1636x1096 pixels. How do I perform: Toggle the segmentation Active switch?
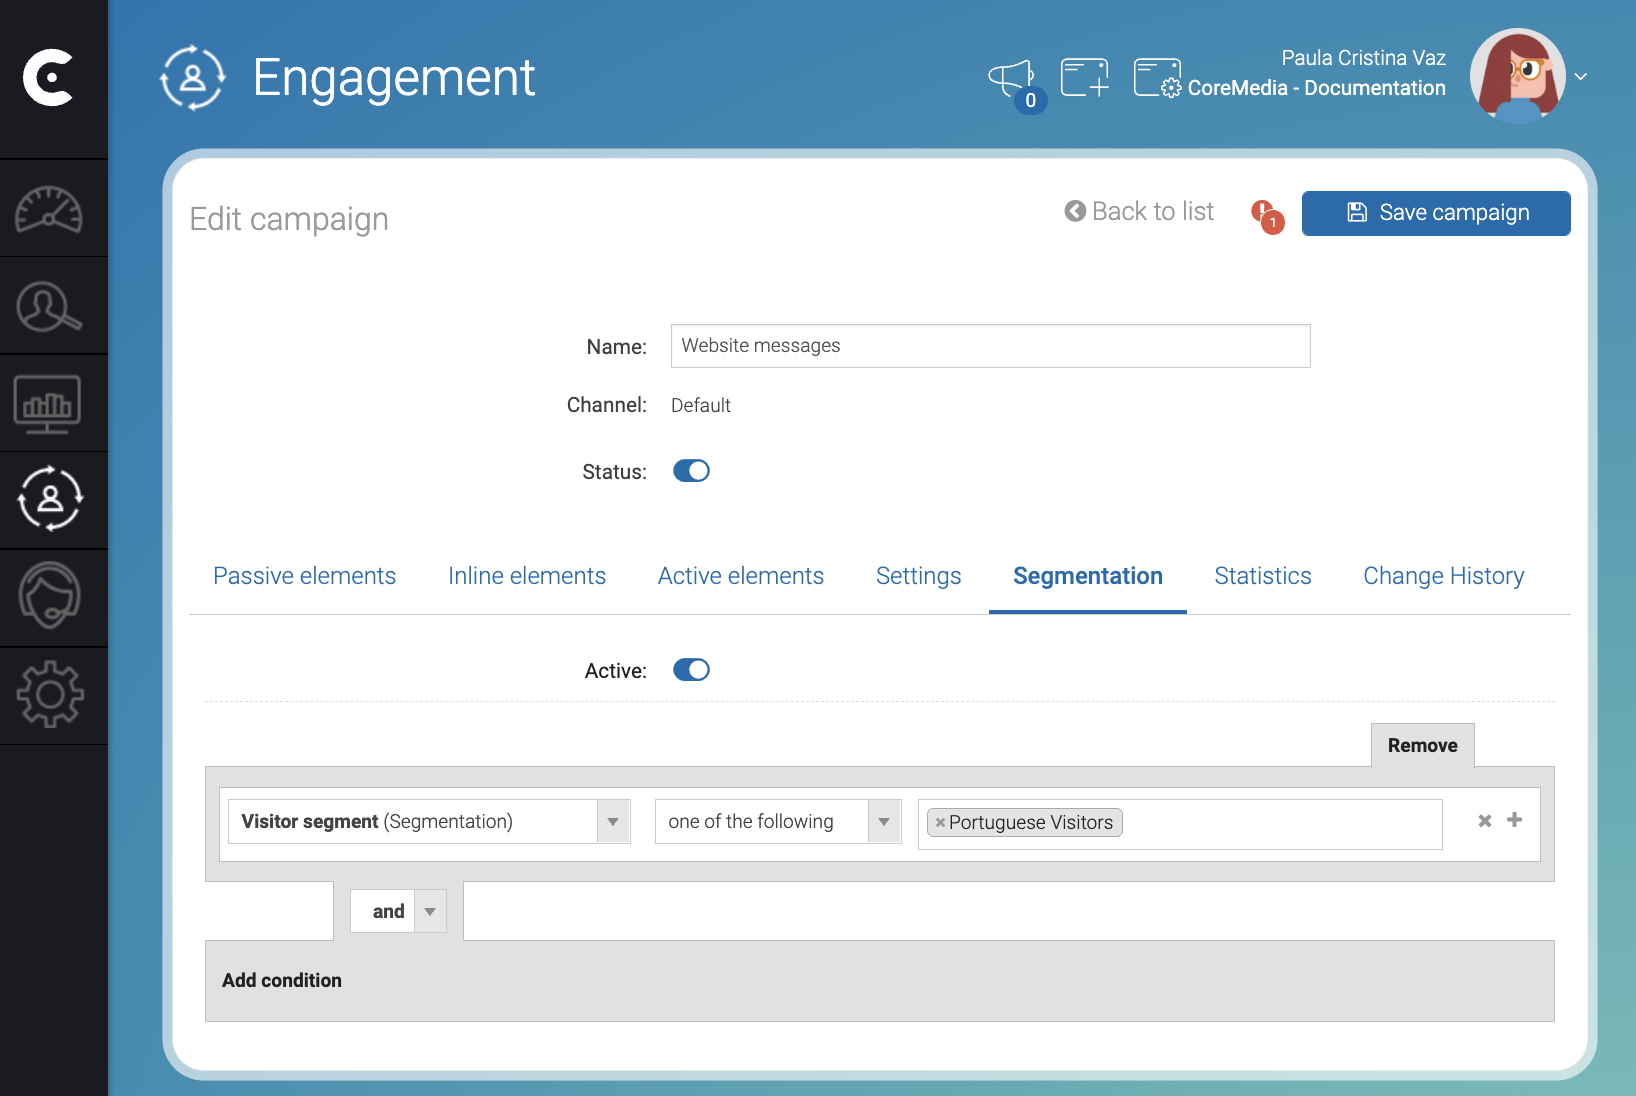691,670
